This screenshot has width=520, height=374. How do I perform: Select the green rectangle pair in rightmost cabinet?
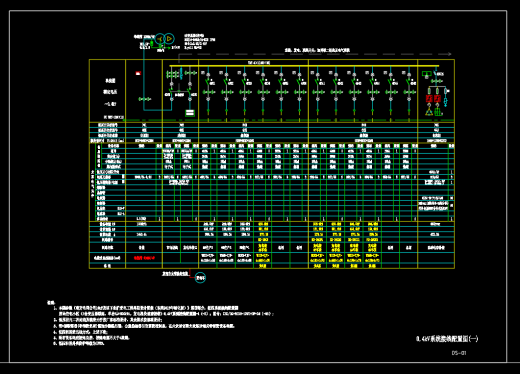click(x=427, y=74)
